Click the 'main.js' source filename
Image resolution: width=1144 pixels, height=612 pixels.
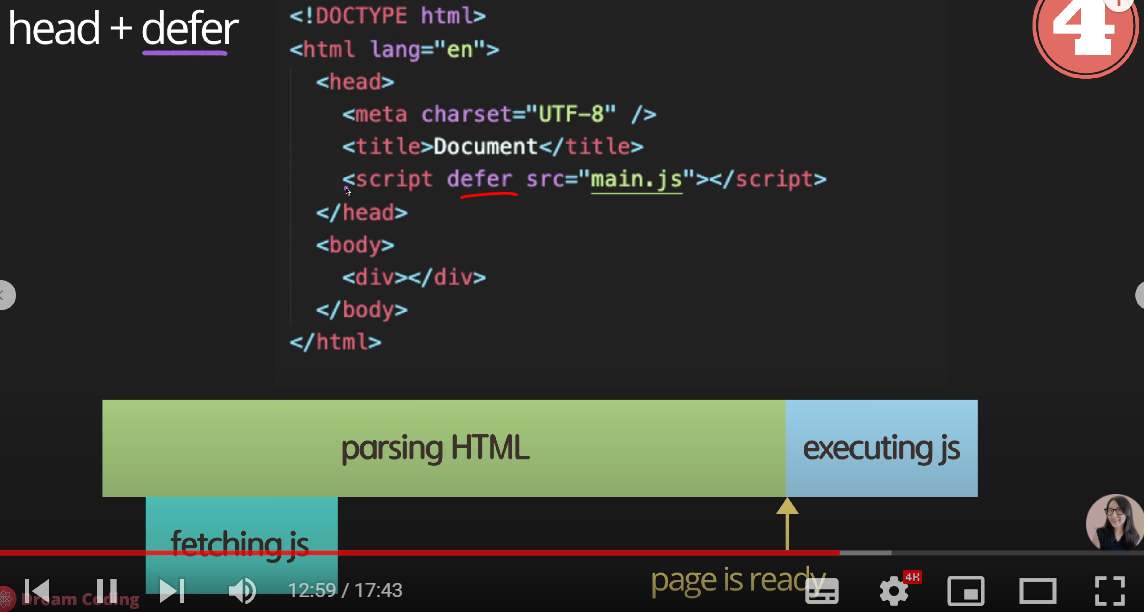click(636, 179)
